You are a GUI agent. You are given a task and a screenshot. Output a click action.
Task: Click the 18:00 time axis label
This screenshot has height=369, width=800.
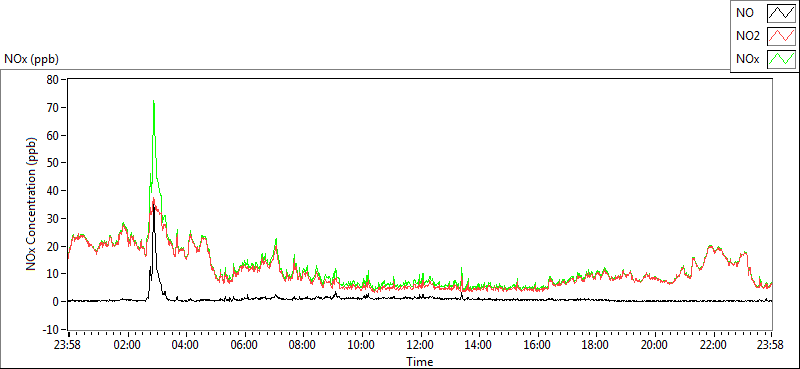[x=596, y=344]
